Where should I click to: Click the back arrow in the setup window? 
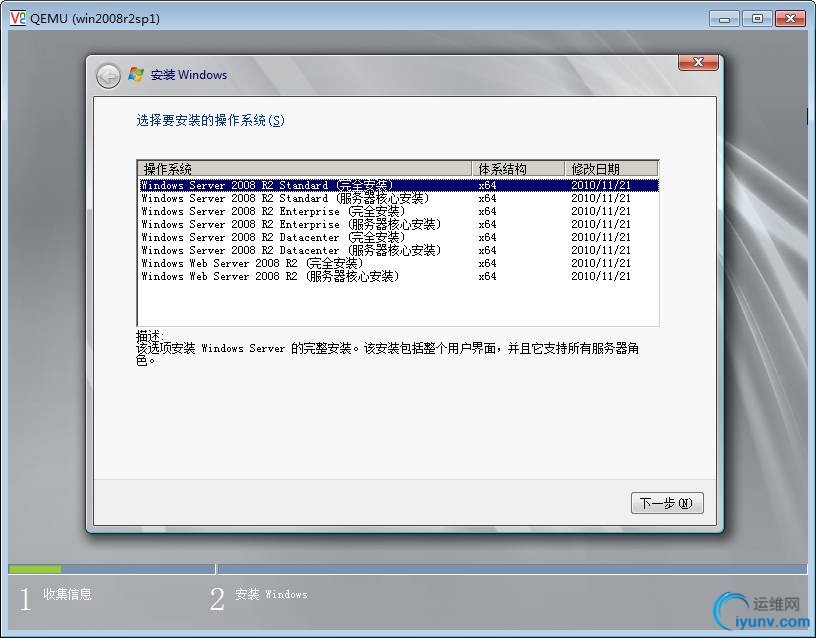(108, 76)
